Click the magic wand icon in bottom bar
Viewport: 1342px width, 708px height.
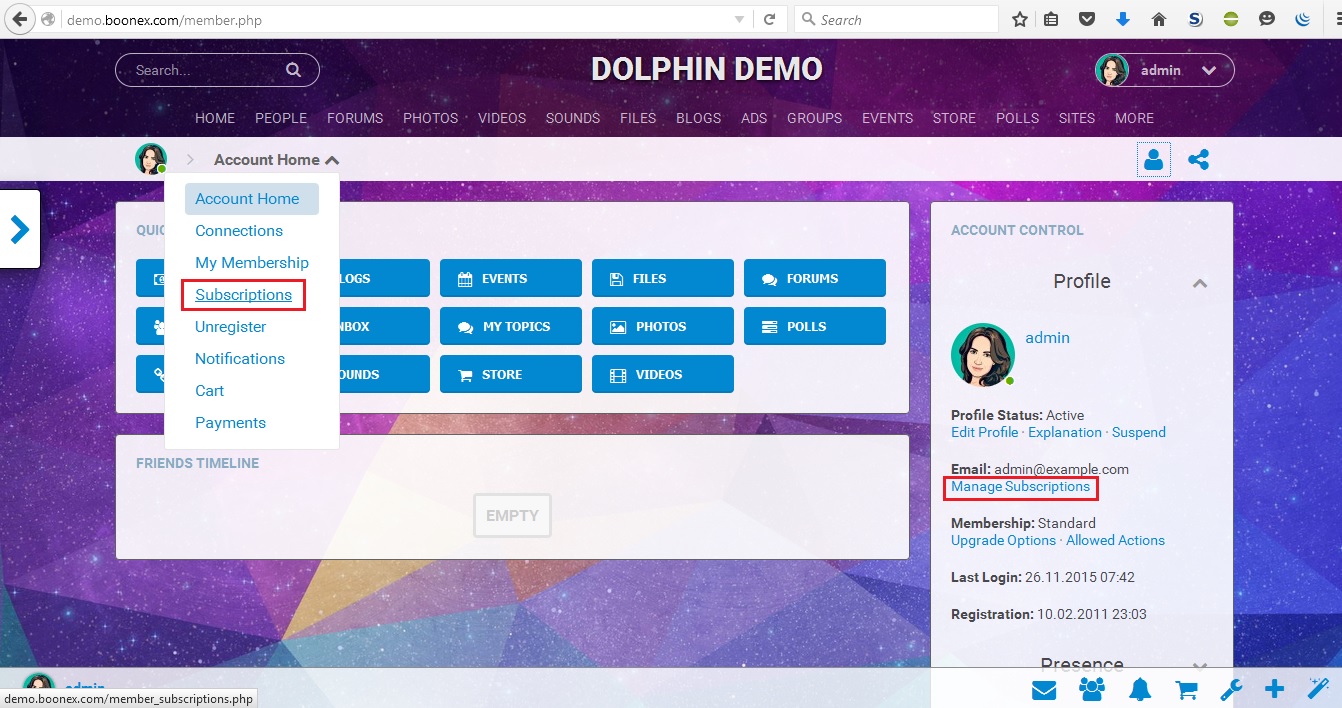click(x=1318, y=689)
